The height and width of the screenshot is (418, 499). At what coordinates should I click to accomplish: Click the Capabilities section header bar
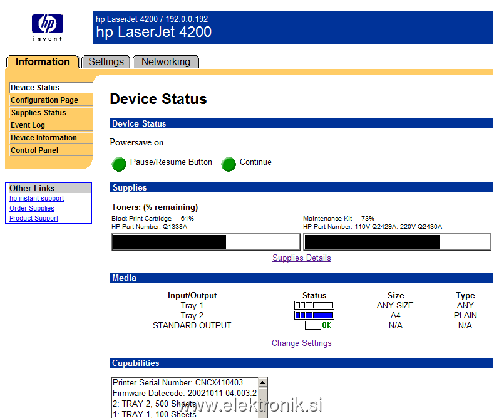[301, 363]
